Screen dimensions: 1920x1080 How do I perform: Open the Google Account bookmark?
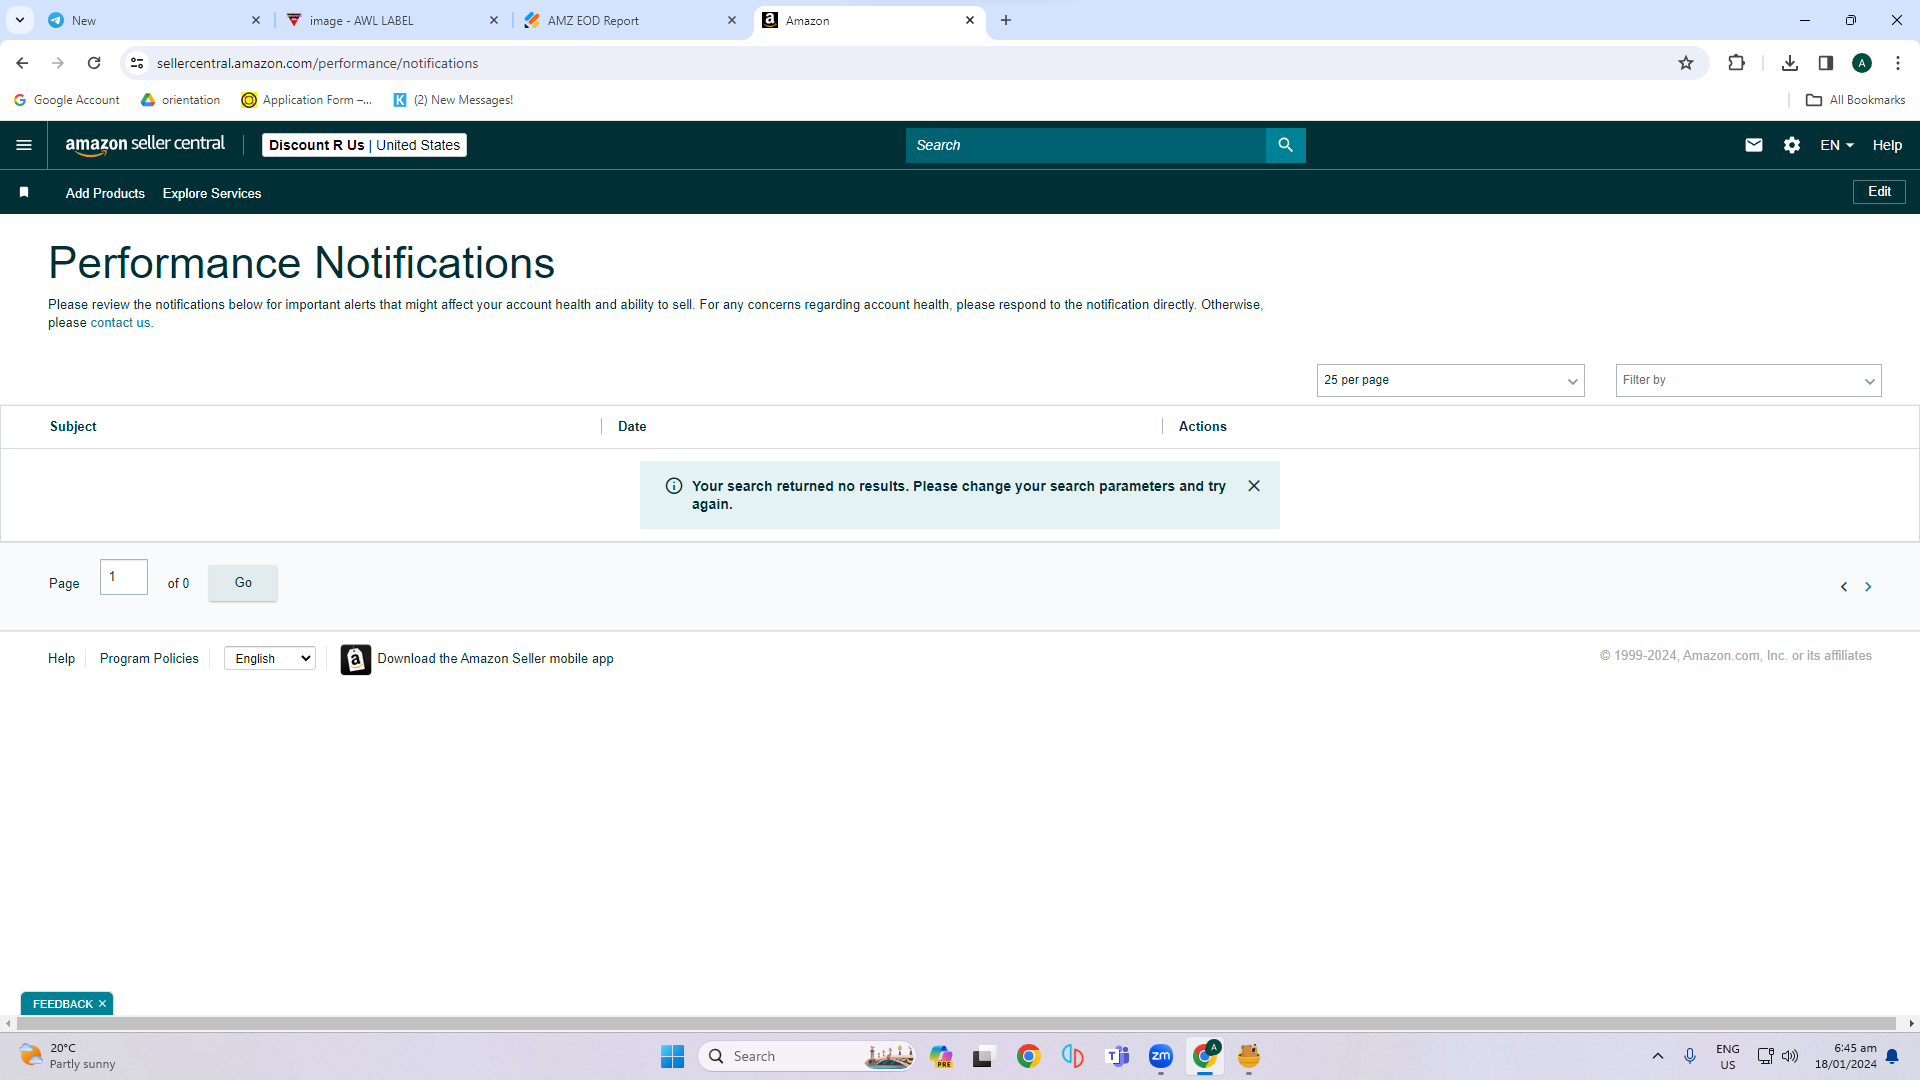tap(66, 100)
